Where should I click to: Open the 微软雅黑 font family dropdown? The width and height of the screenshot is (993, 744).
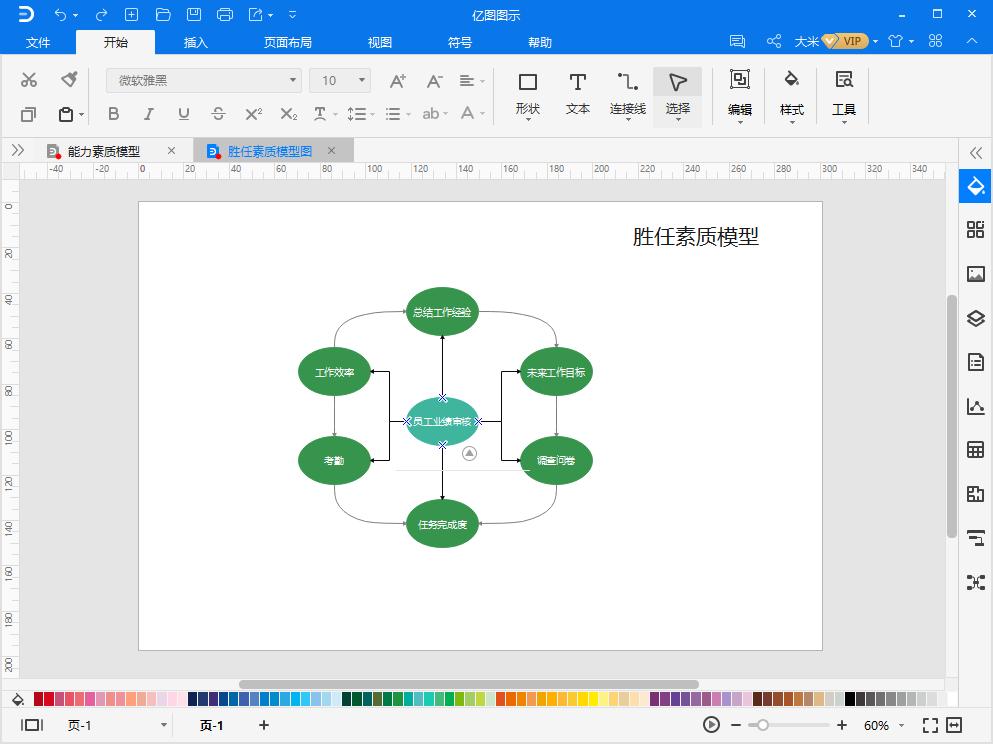pos(291,79)
